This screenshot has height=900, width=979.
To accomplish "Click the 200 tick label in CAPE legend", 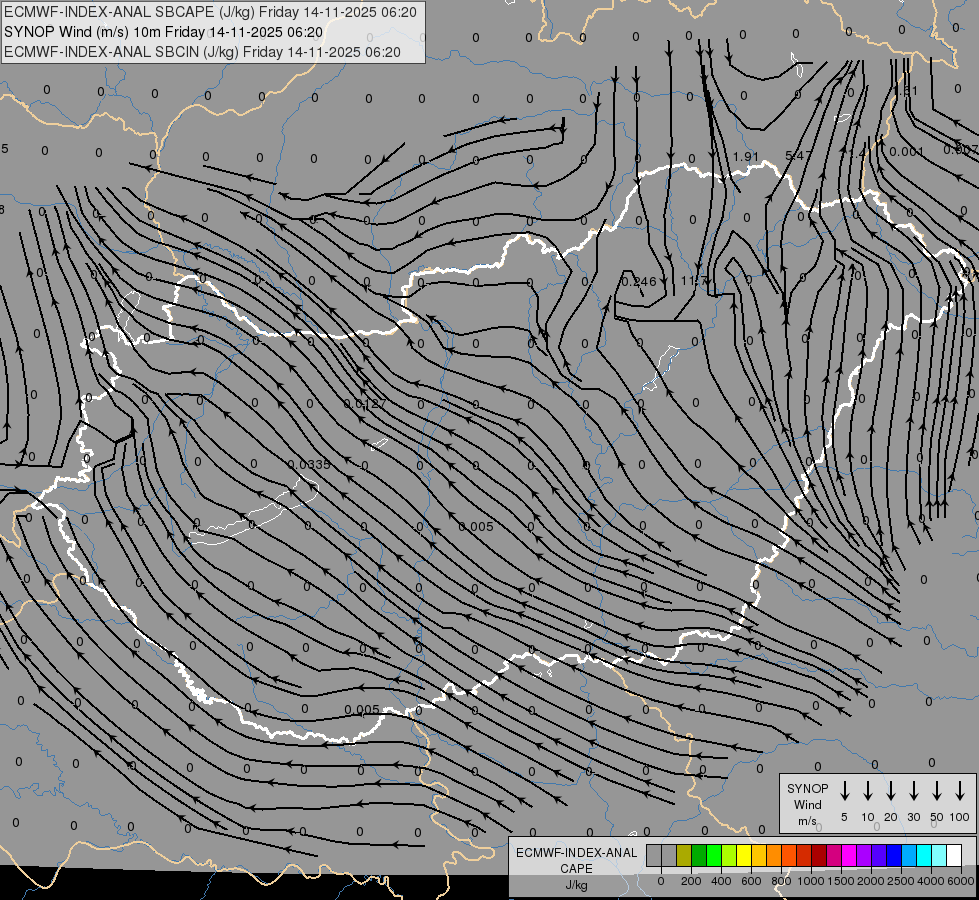I will (x=691, y=881).
